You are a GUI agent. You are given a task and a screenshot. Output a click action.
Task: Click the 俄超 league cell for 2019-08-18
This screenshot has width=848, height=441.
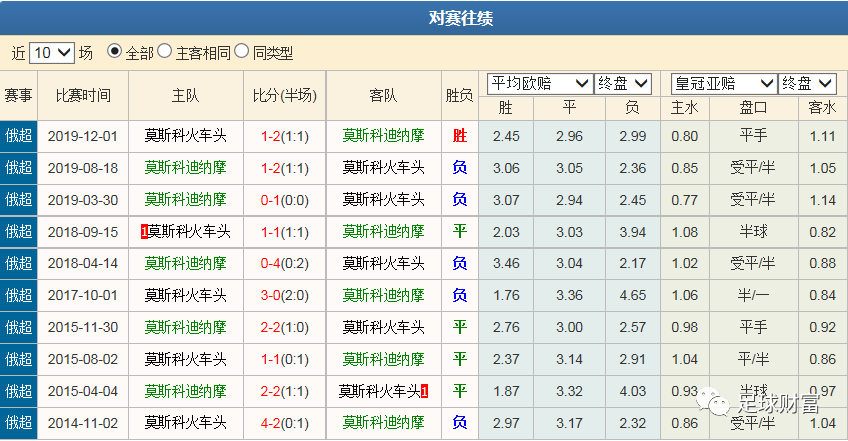[18, 168]
